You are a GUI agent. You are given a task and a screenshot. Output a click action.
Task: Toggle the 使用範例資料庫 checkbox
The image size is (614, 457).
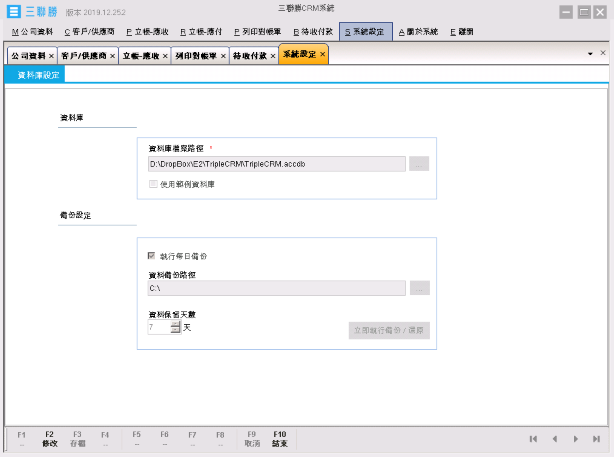click(x=153, y=184)
